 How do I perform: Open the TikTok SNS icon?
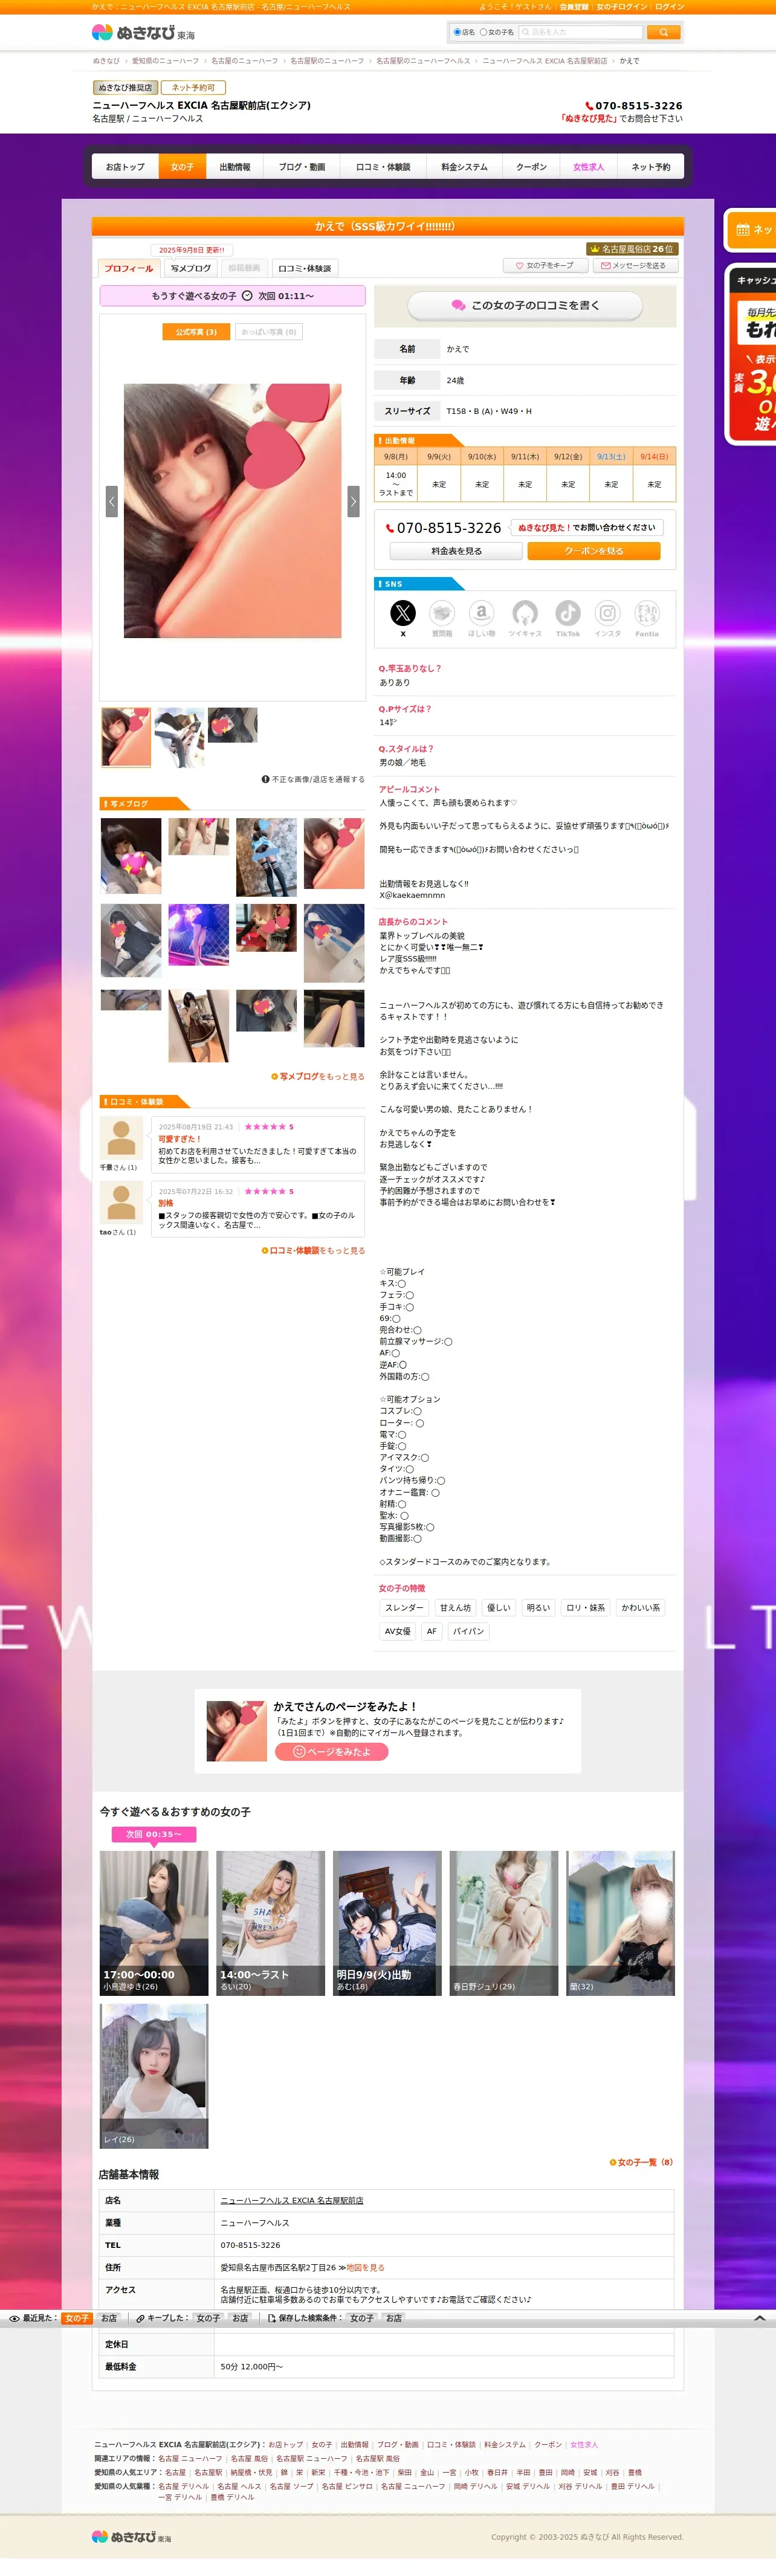pyautogui.click(x=568, y=613)
